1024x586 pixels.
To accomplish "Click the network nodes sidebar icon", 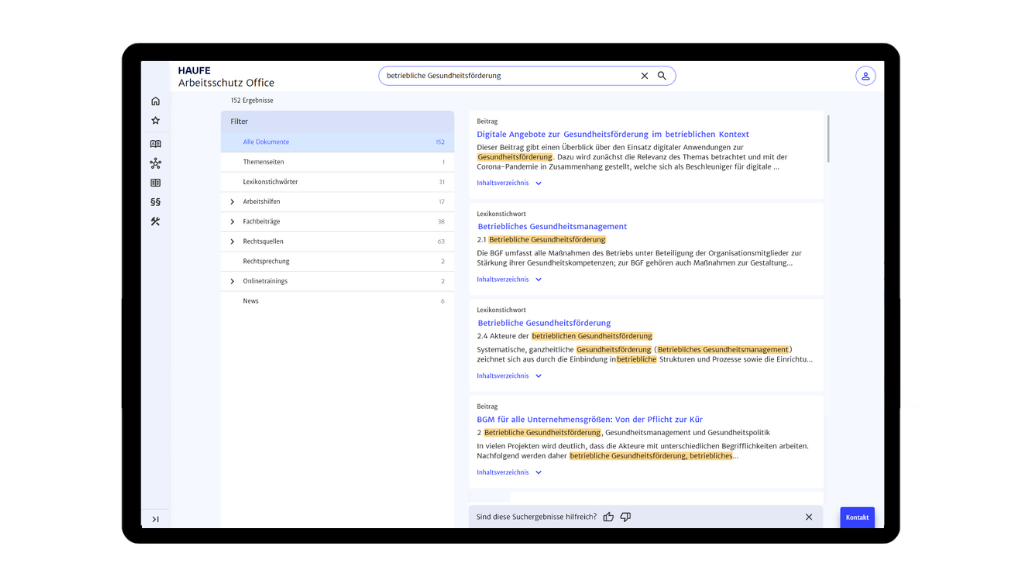I will pyautogui.click(x=155, y=163).
